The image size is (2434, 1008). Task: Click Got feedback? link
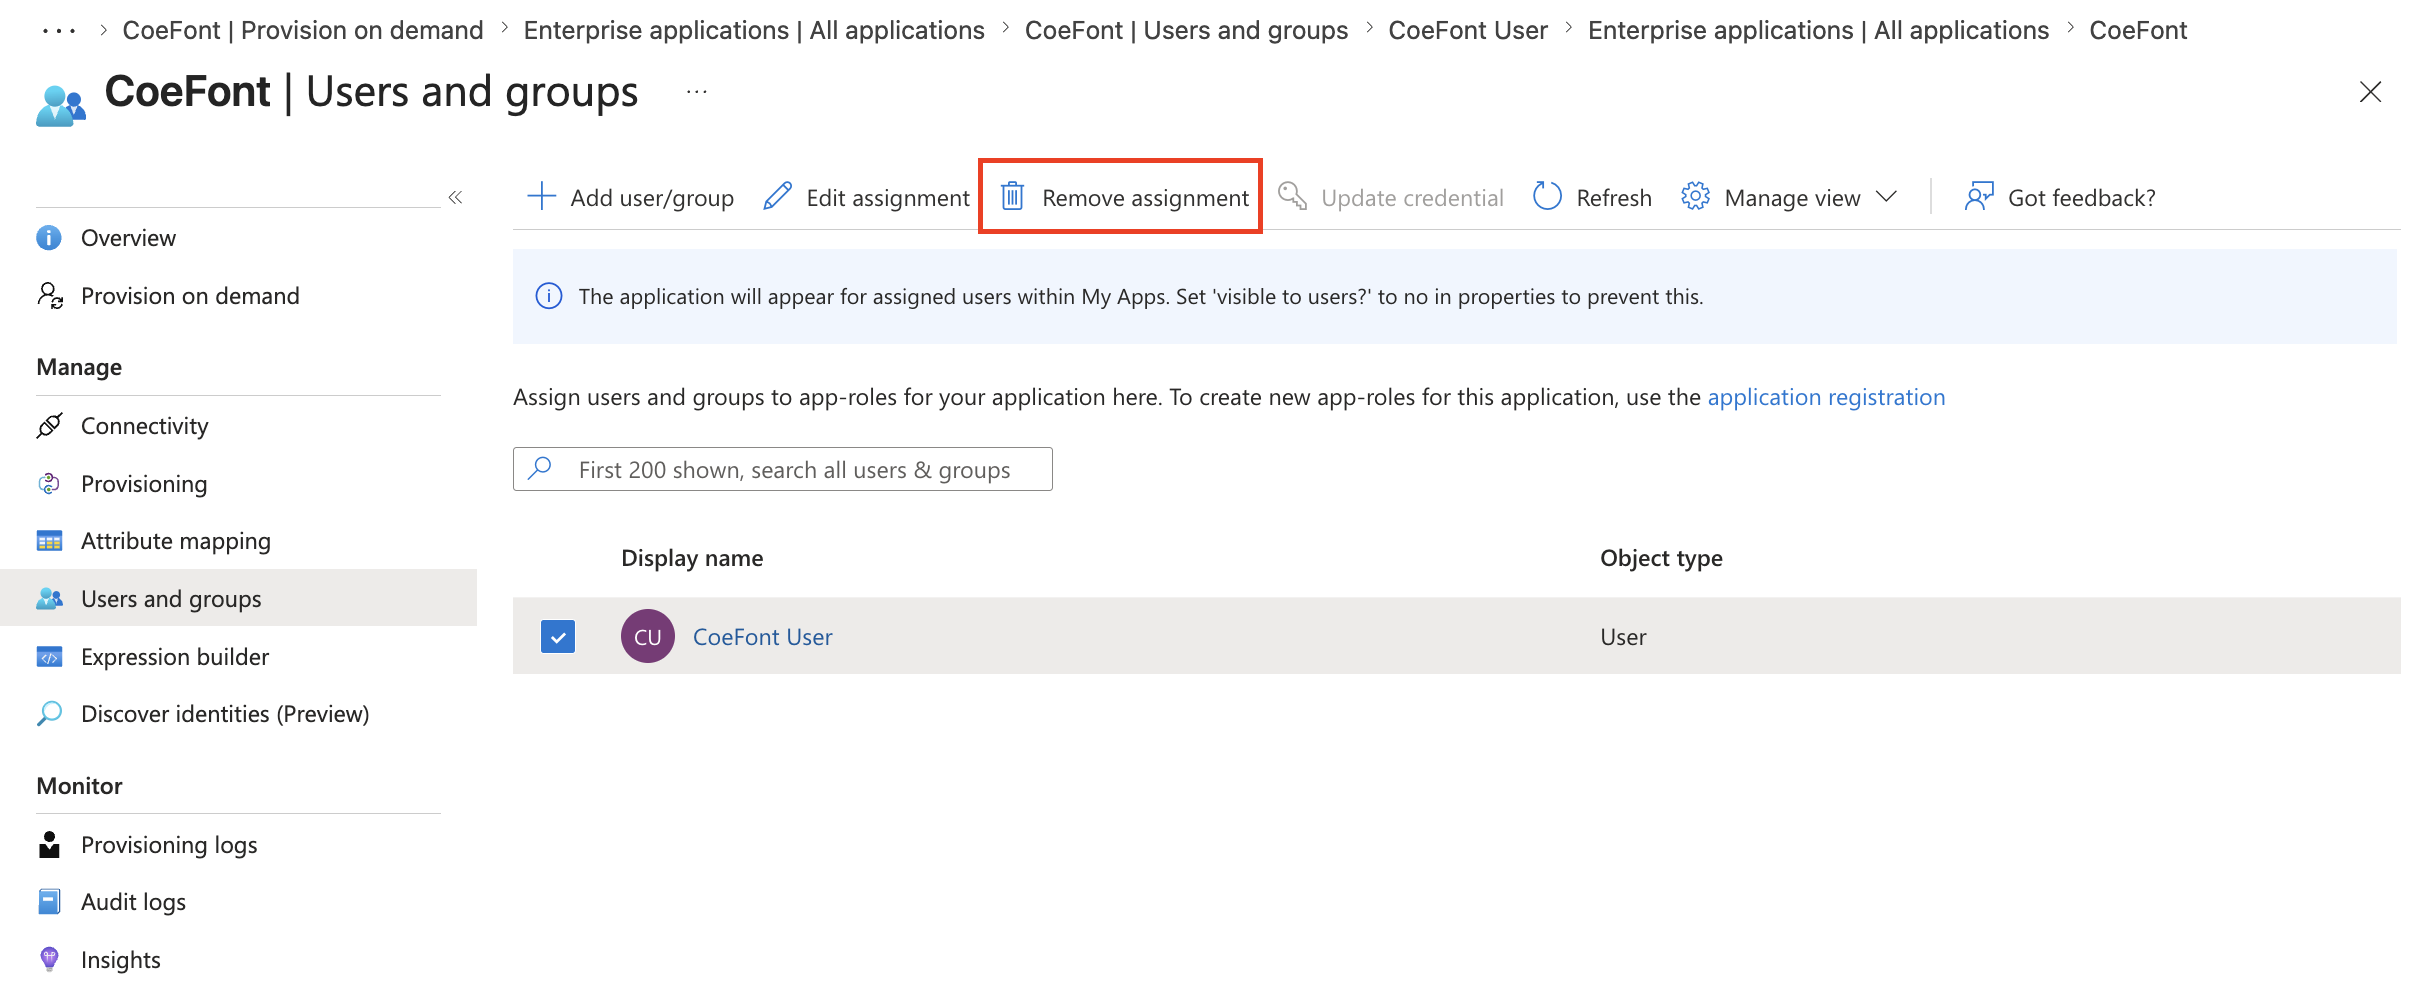pyautogui.click(x=2081, y=198)
